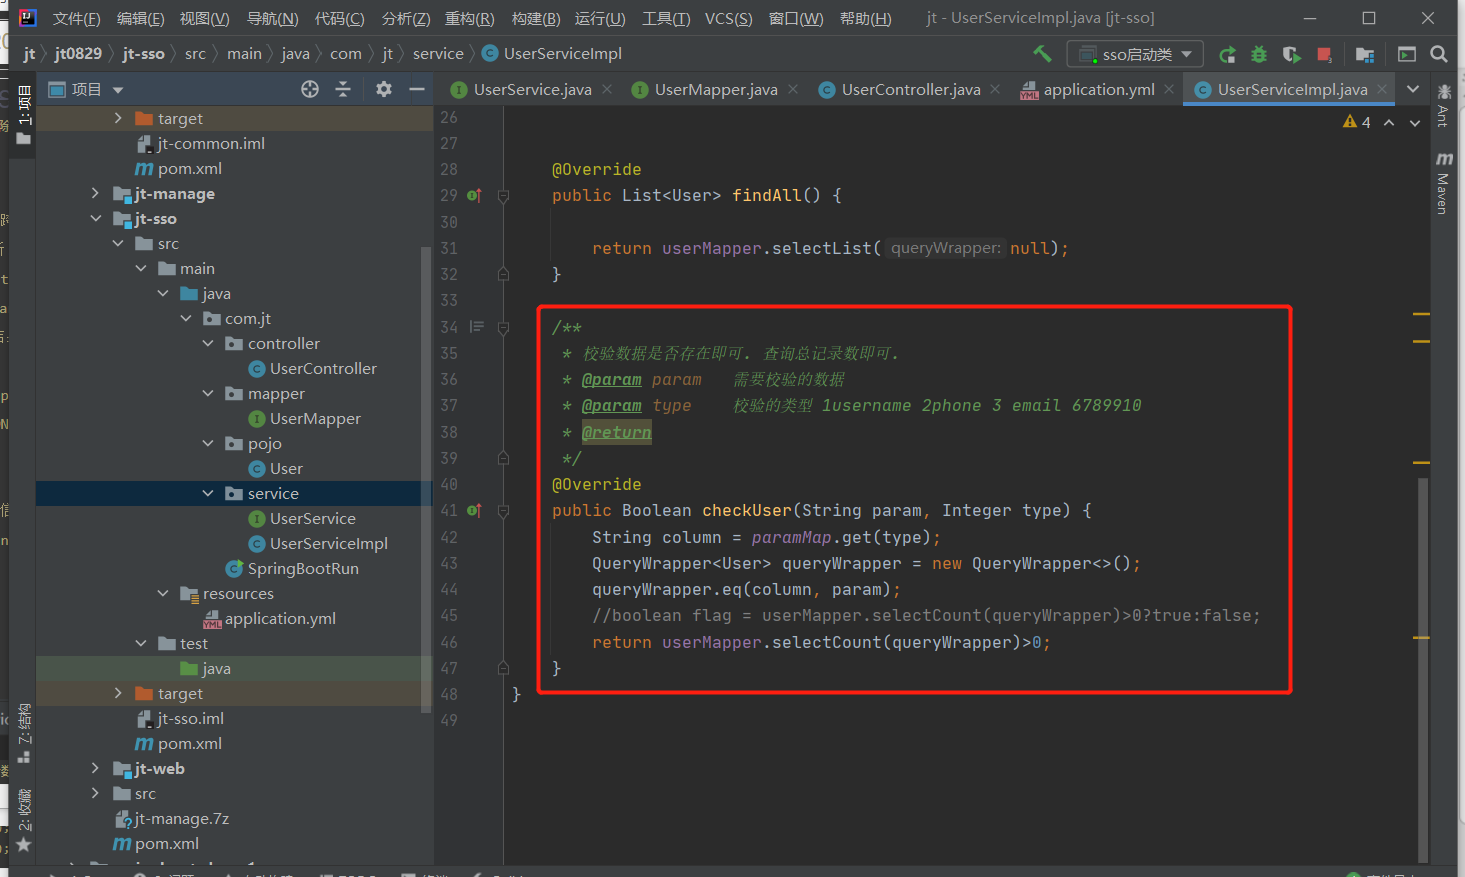The height and width of the screenshot is (877, 1465).
Task: Fold the checkUser method at line 41
Action: 504,511
